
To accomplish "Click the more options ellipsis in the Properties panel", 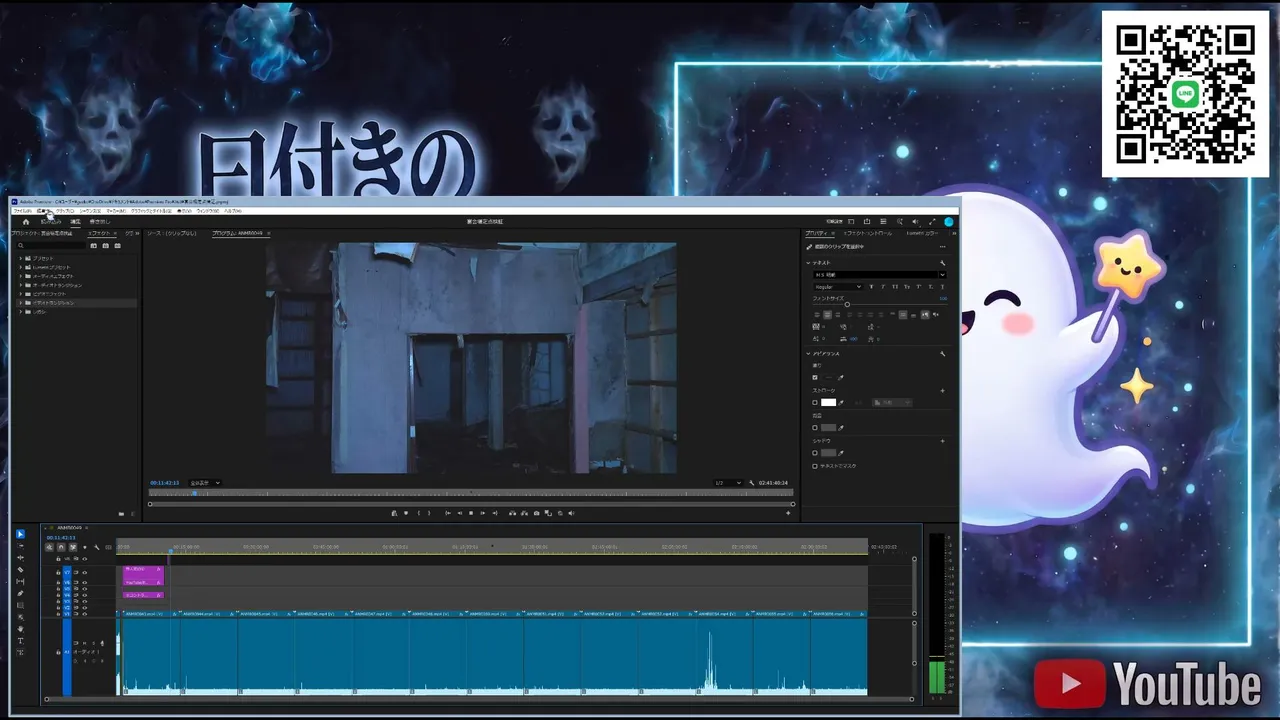I will coord(942,247).
